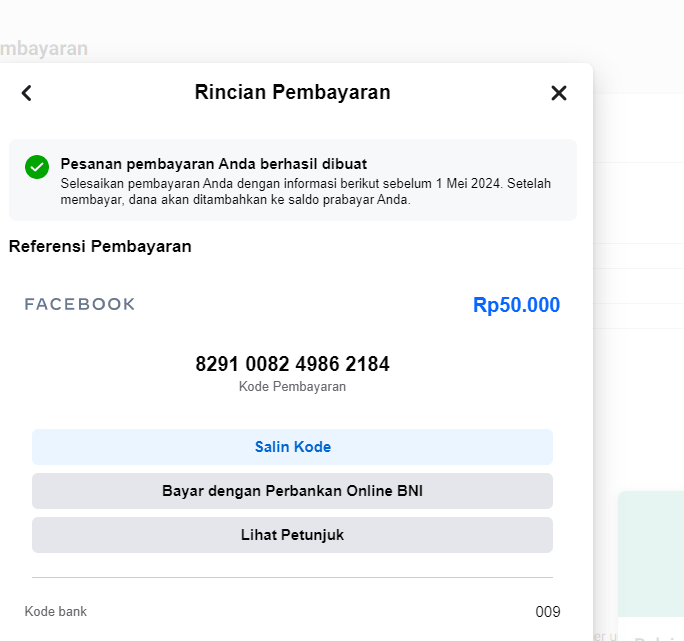Screen dimensions: 684x641
Task: Select the bank code value 009
Action: (x=547, y=612)
